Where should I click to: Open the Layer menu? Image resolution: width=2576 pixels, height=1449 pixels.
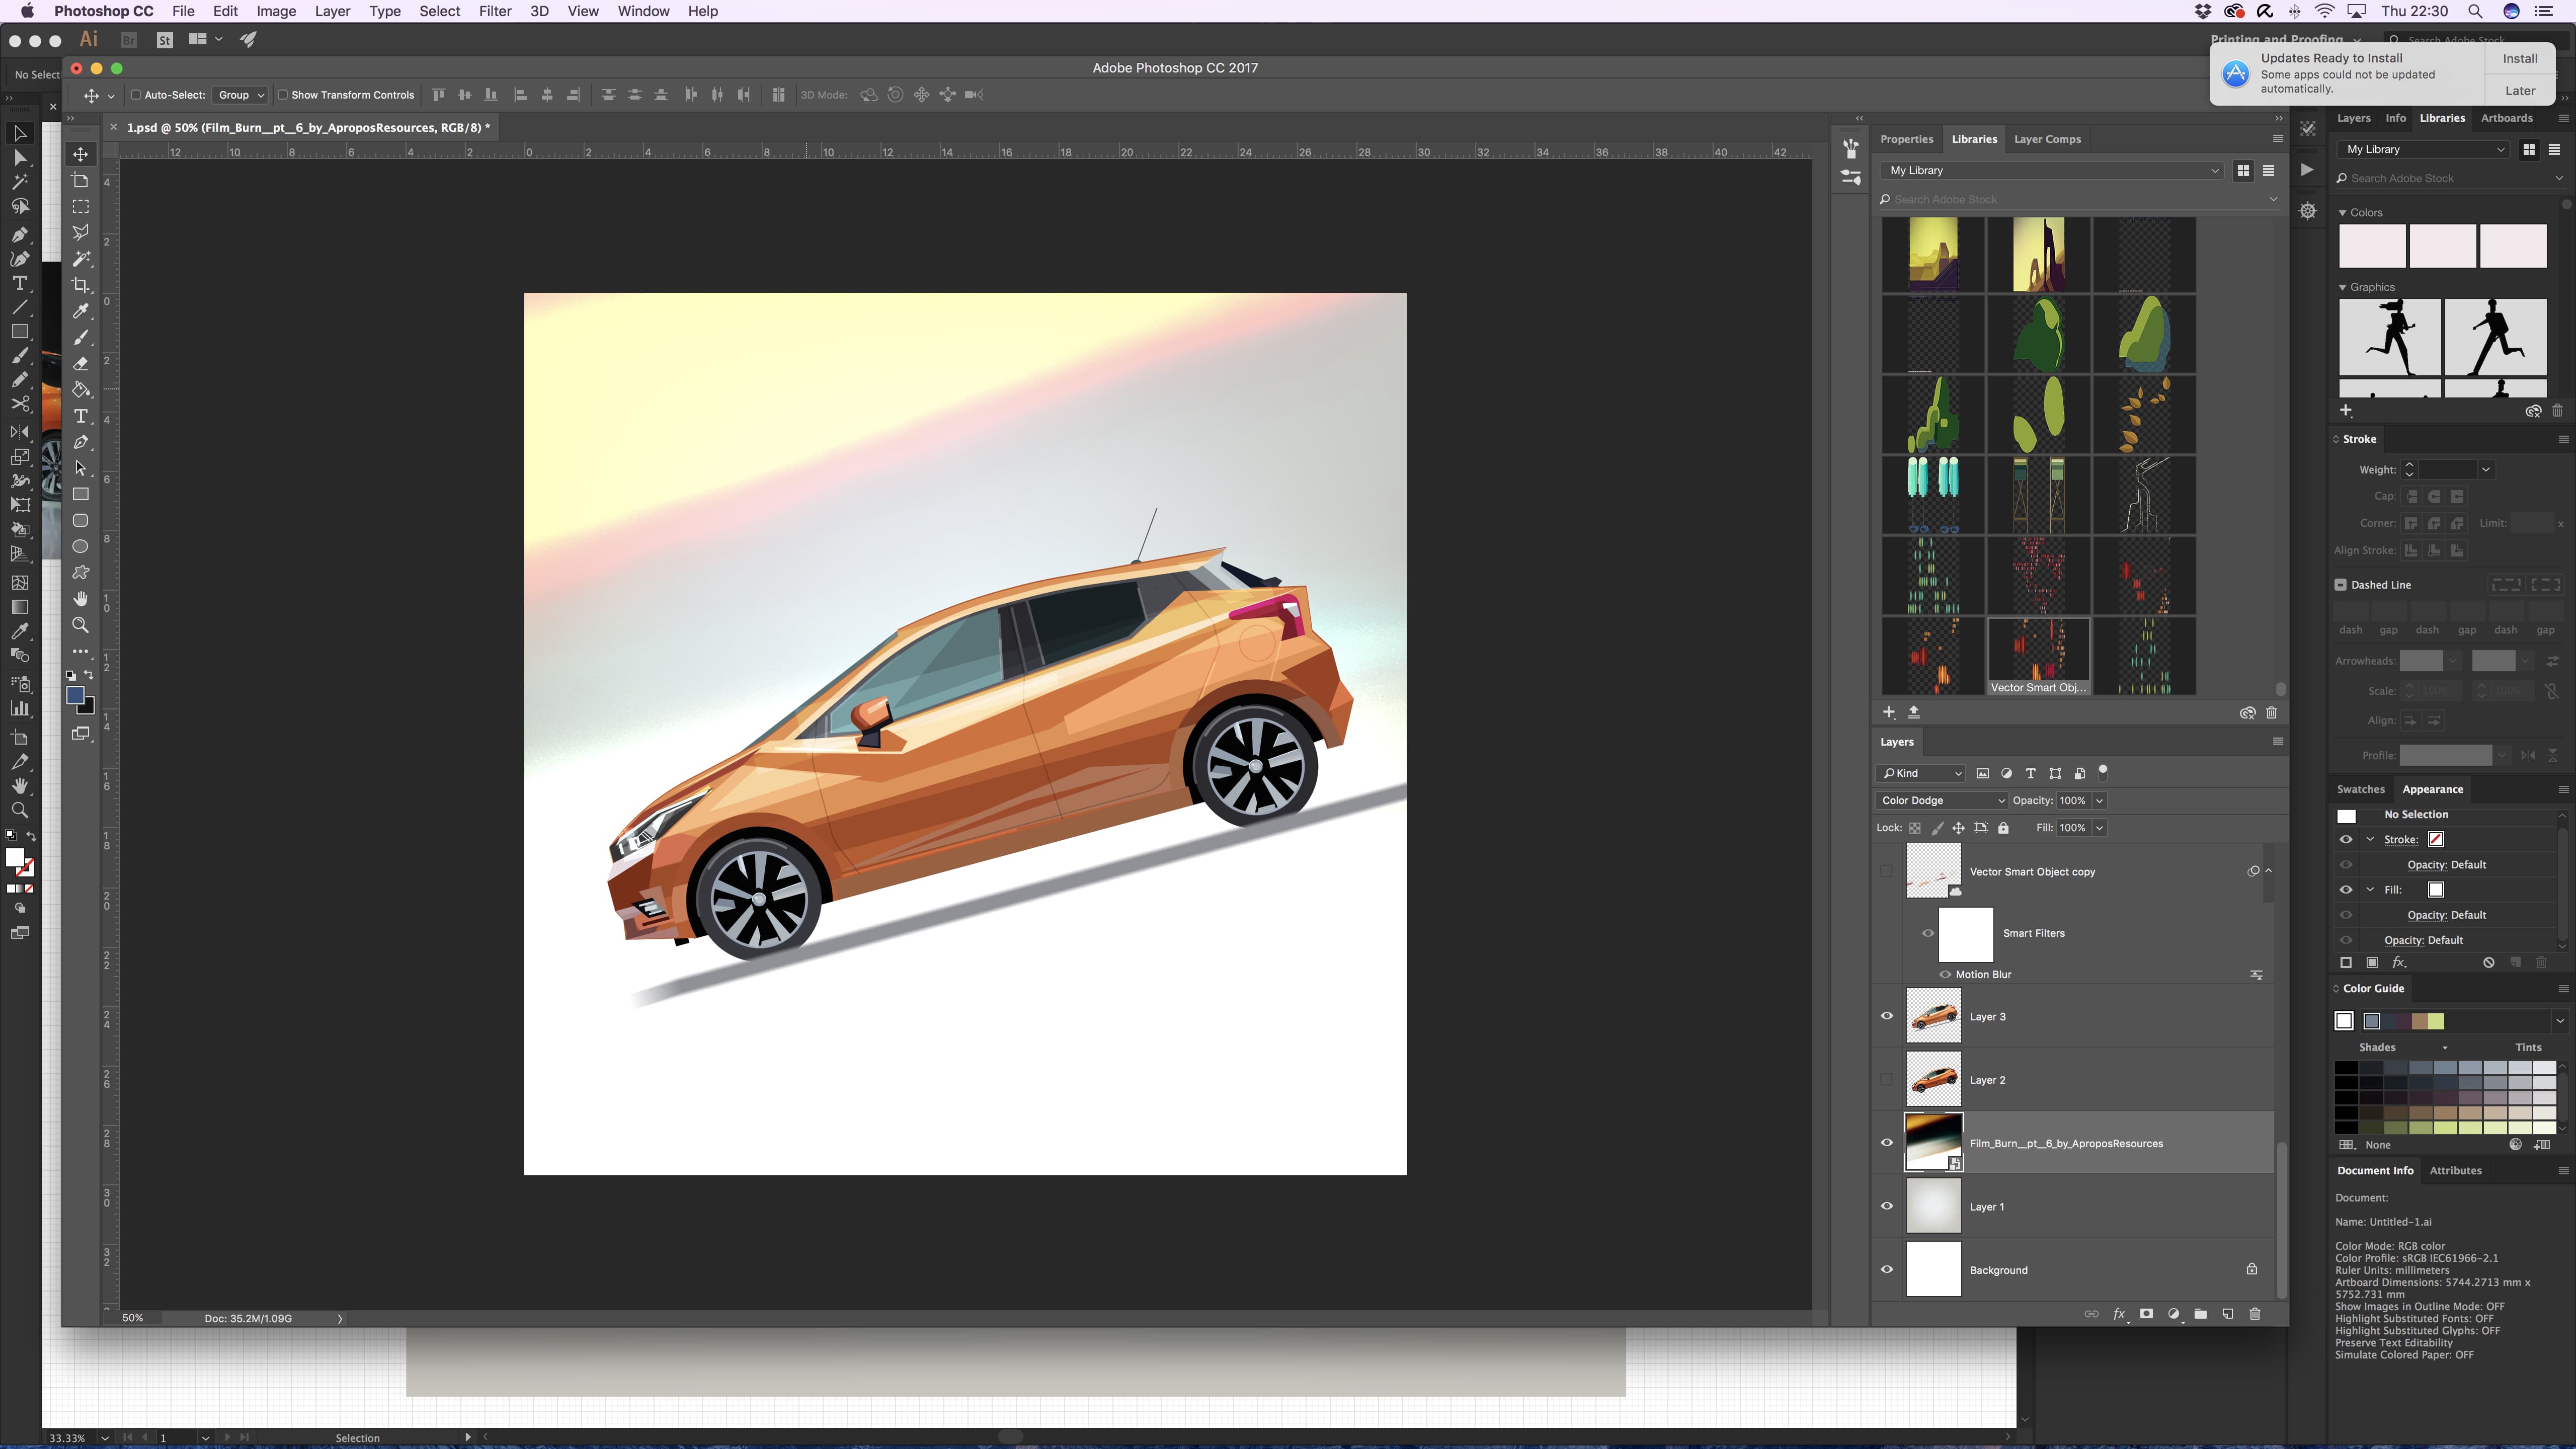(x=332, y=11)
